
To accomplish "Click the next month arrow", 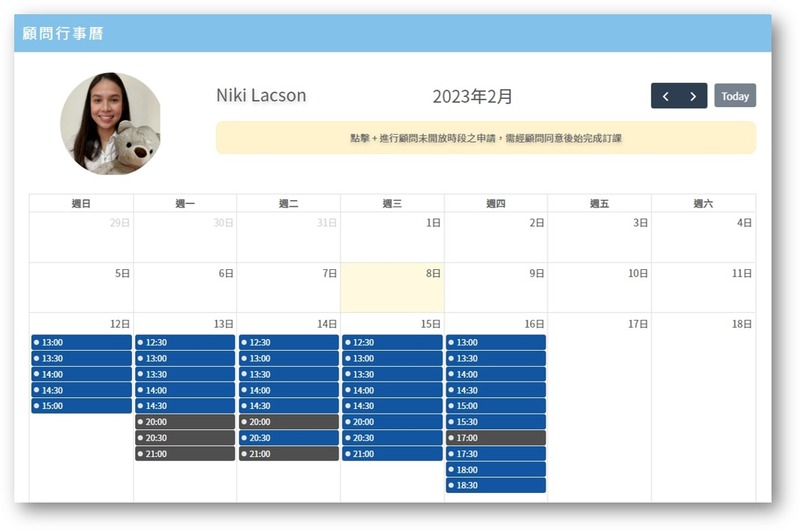I will pos(693,96).
